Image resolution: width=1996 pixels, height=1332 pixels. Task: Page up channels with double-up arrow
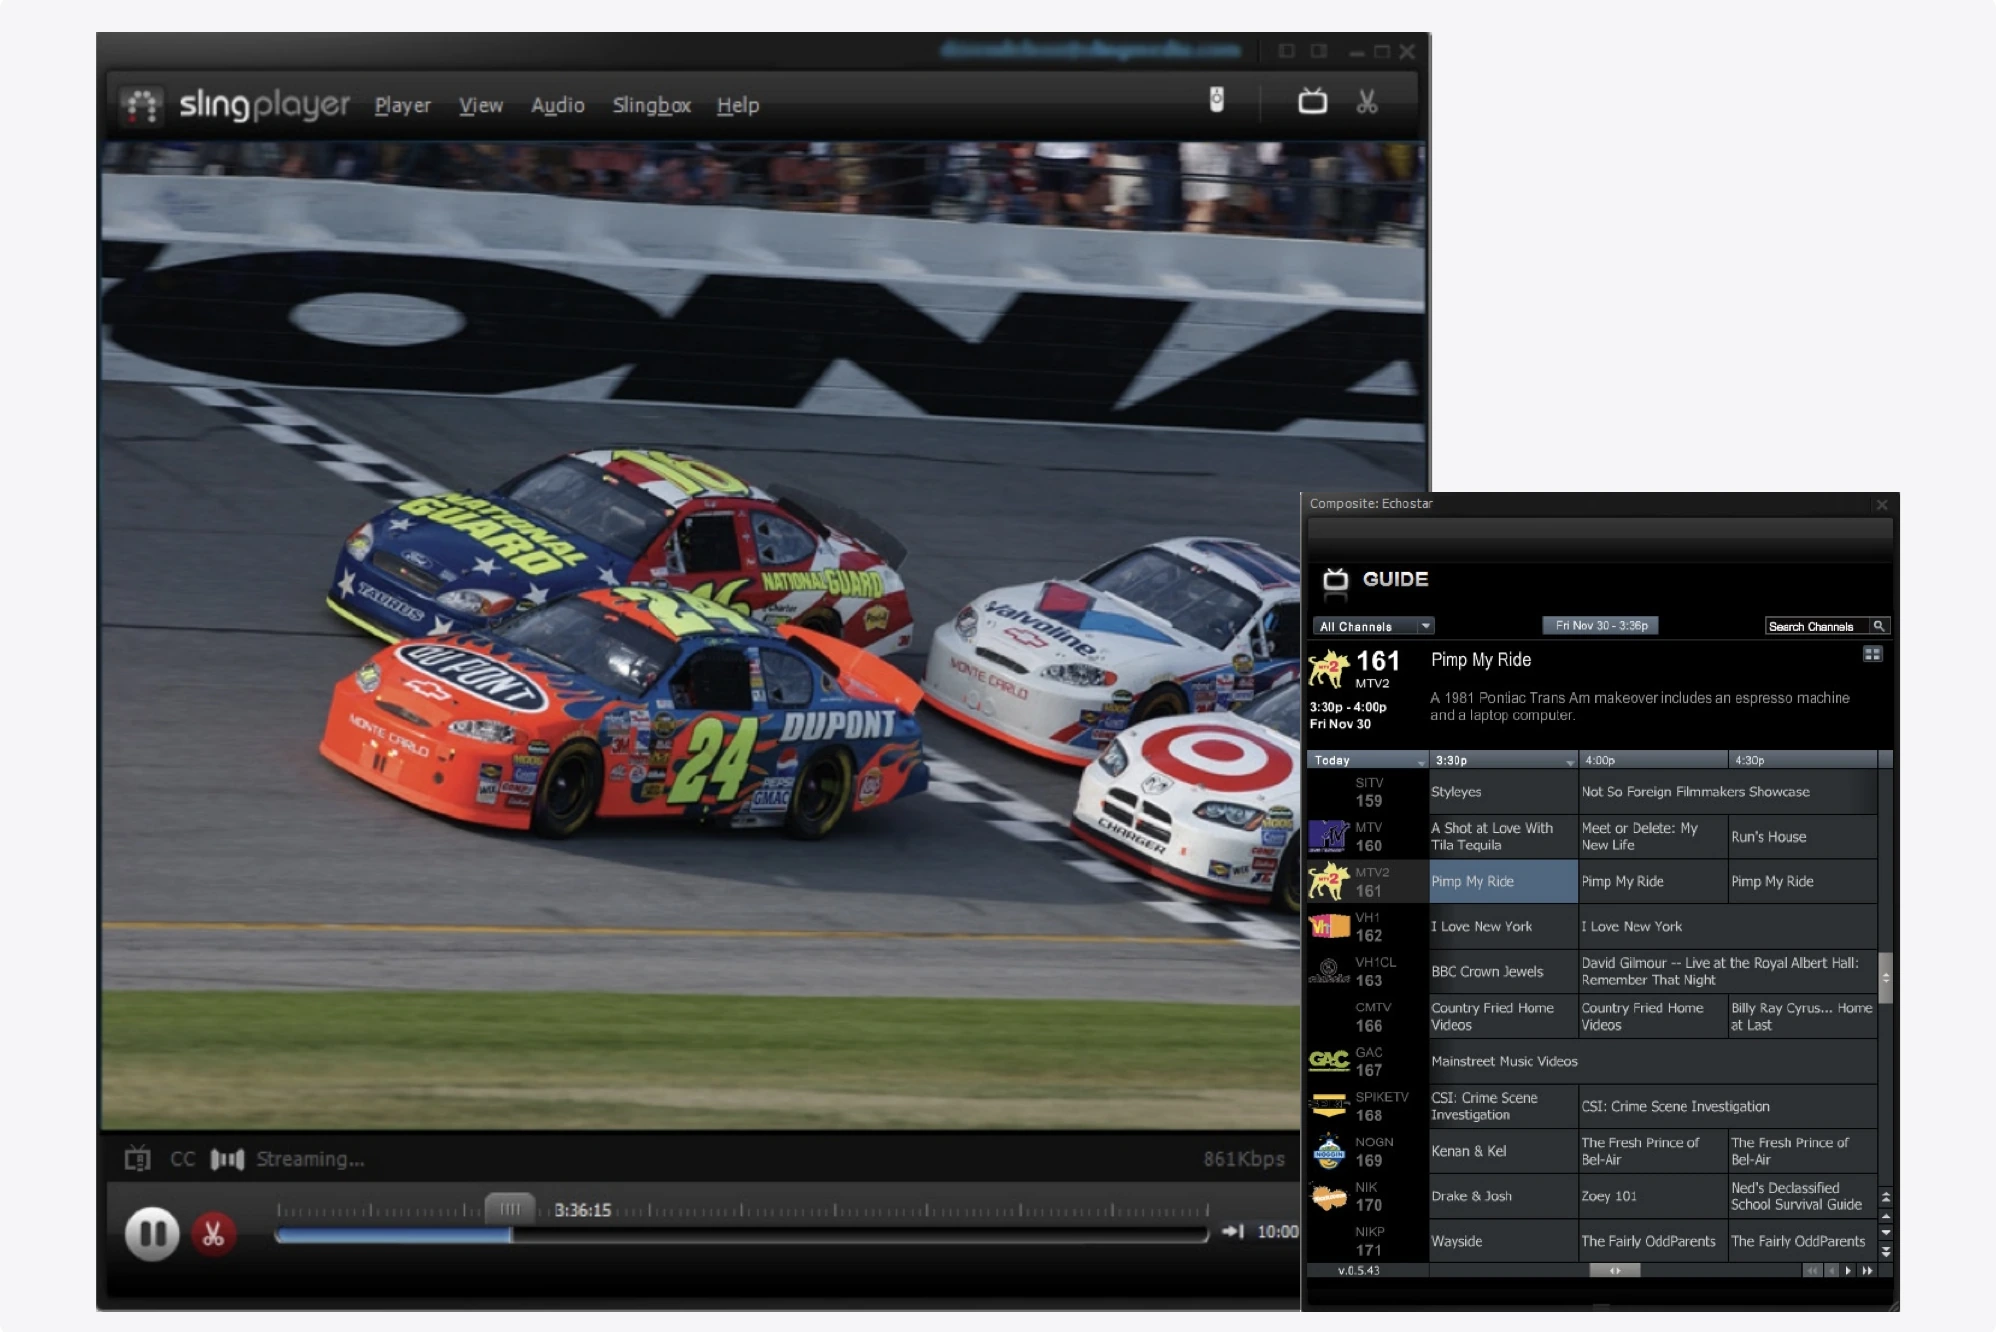(x=1885, y=1196)
